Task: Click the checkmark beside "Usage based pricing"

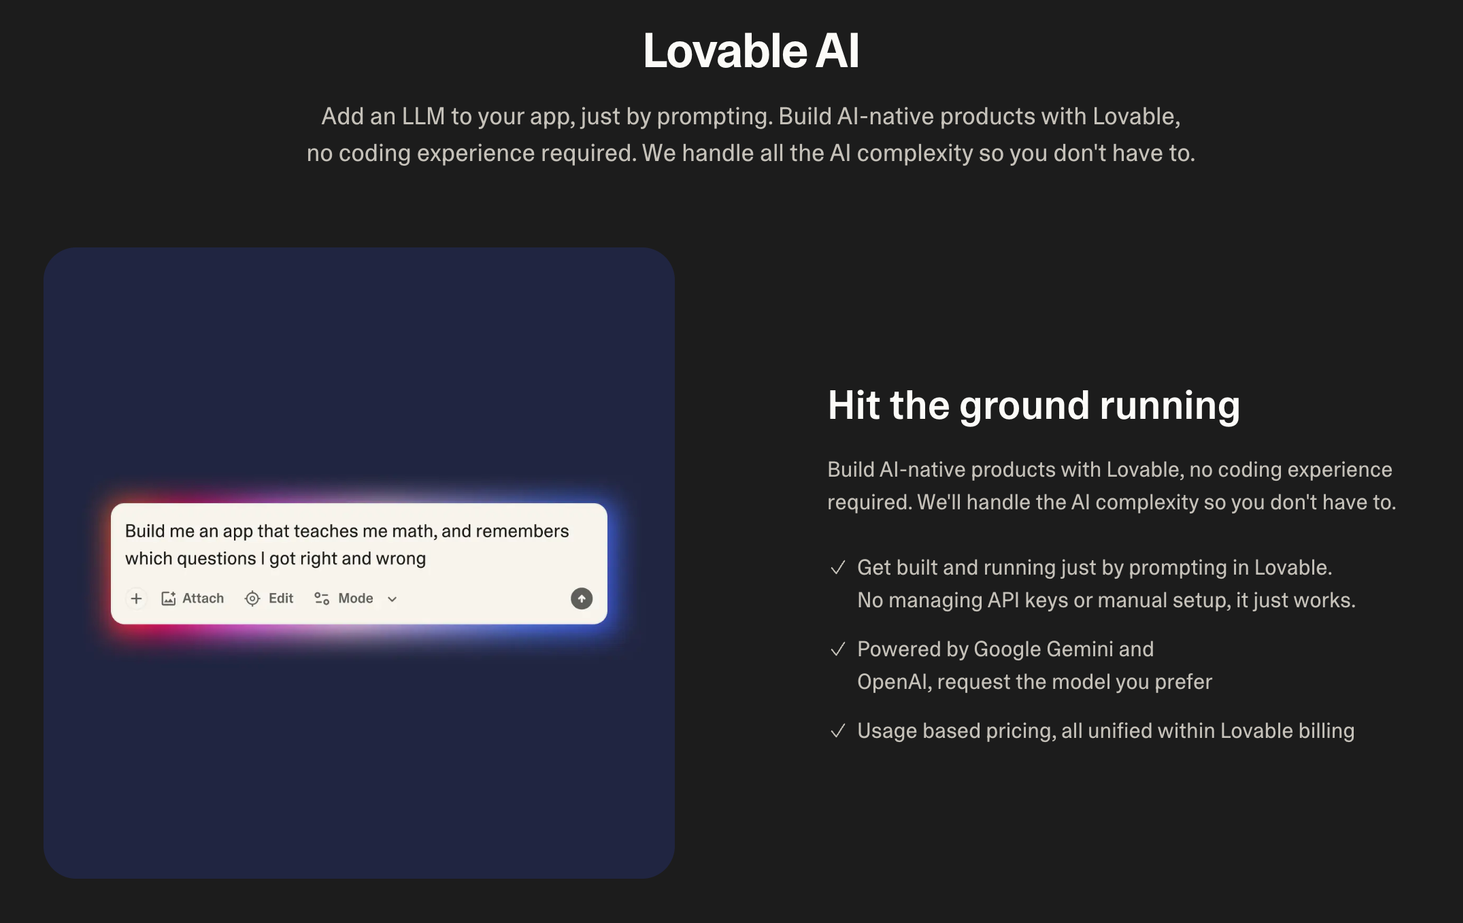Action: coord(838,731)
